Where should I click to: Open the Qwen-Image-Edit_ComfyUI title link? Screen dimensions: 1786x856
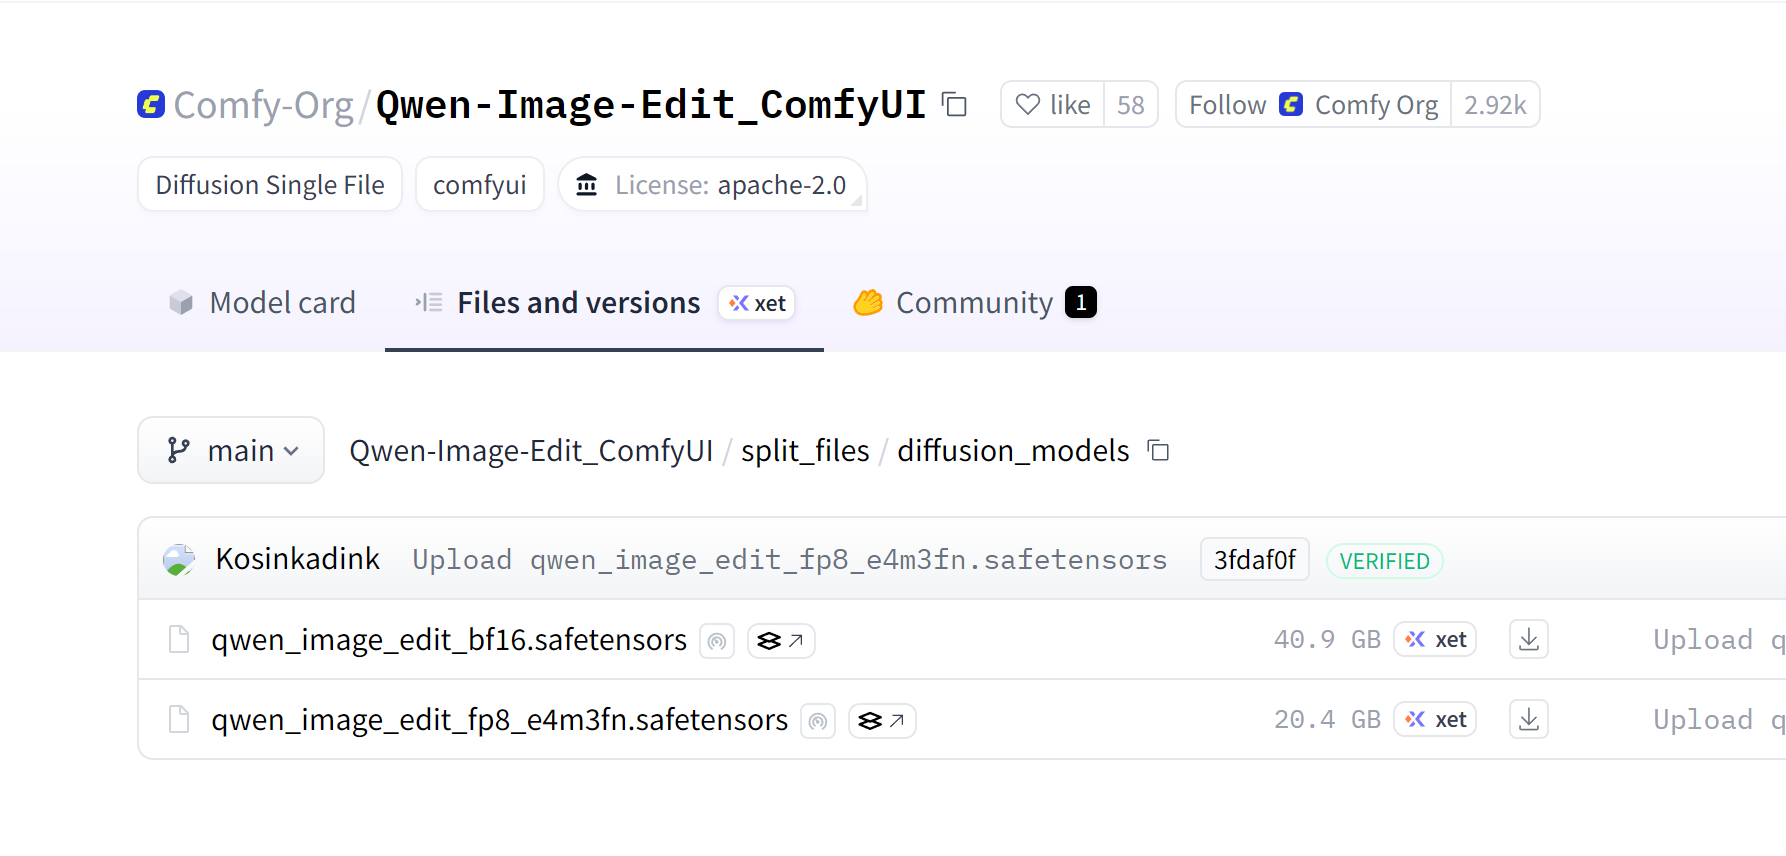coord(651,104)
